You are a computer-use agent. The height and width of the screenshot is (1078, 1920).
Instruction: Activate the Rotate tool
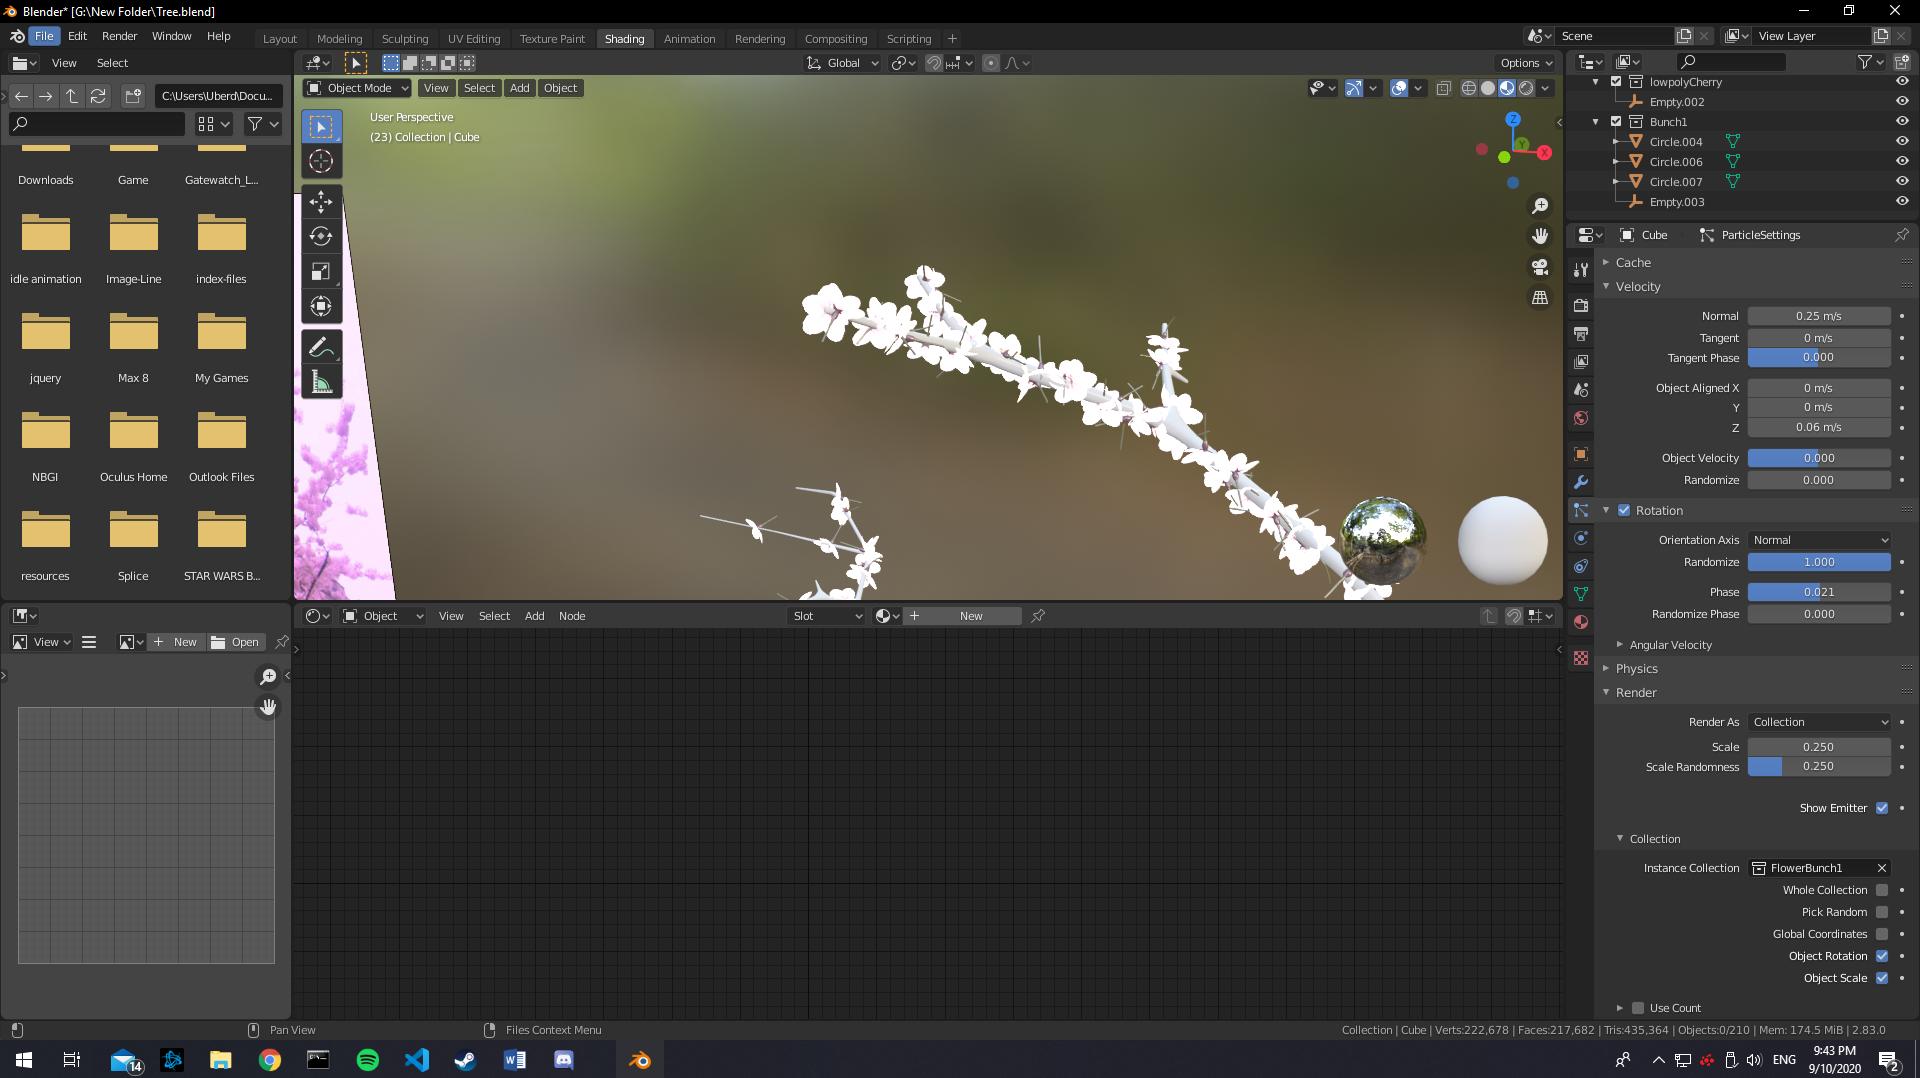coord(321,236)
